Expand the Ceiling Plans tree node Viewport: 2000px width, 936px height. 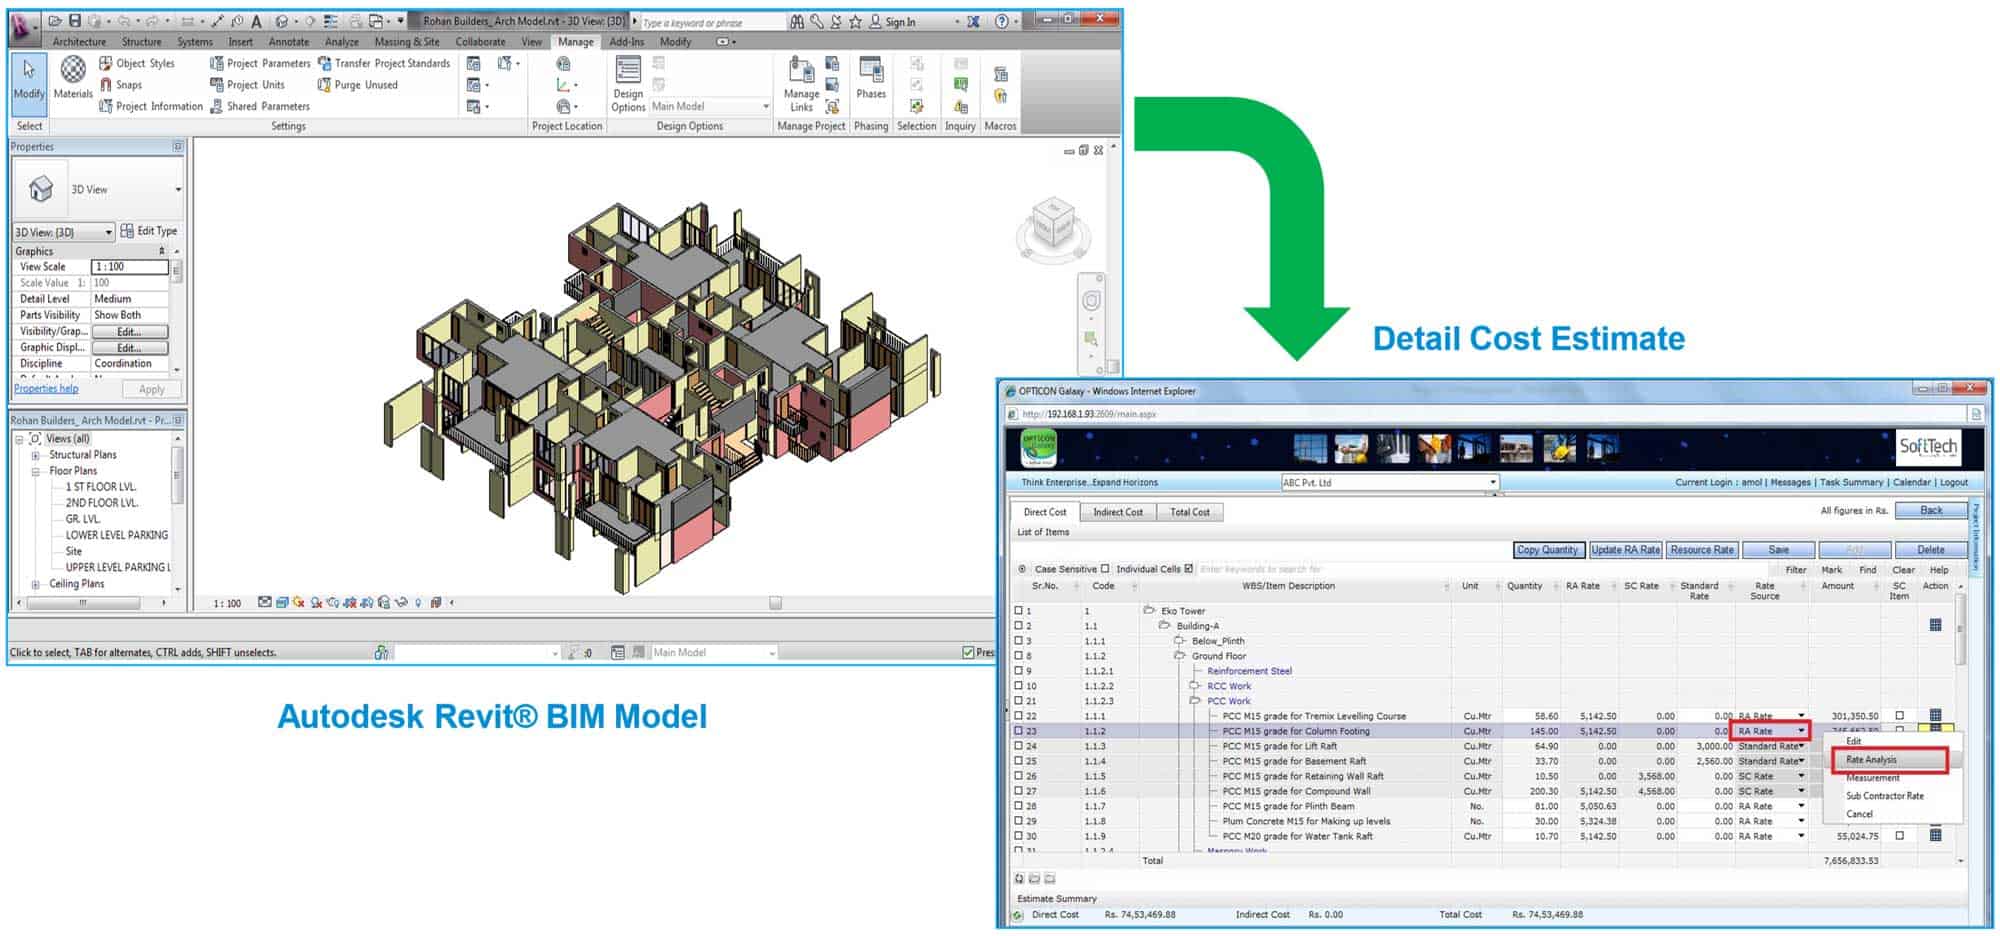coord(35,584)
